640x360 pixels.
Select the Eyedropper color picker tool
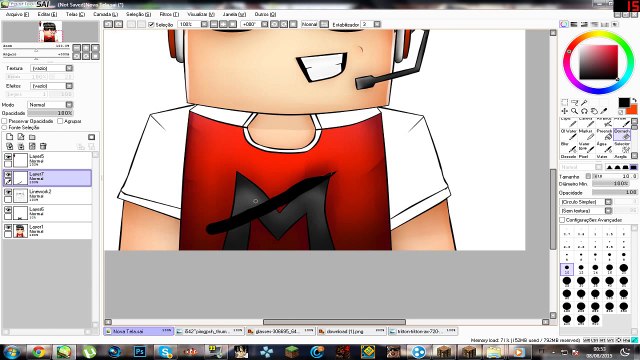pyautogui.click(x=604, y=111)
